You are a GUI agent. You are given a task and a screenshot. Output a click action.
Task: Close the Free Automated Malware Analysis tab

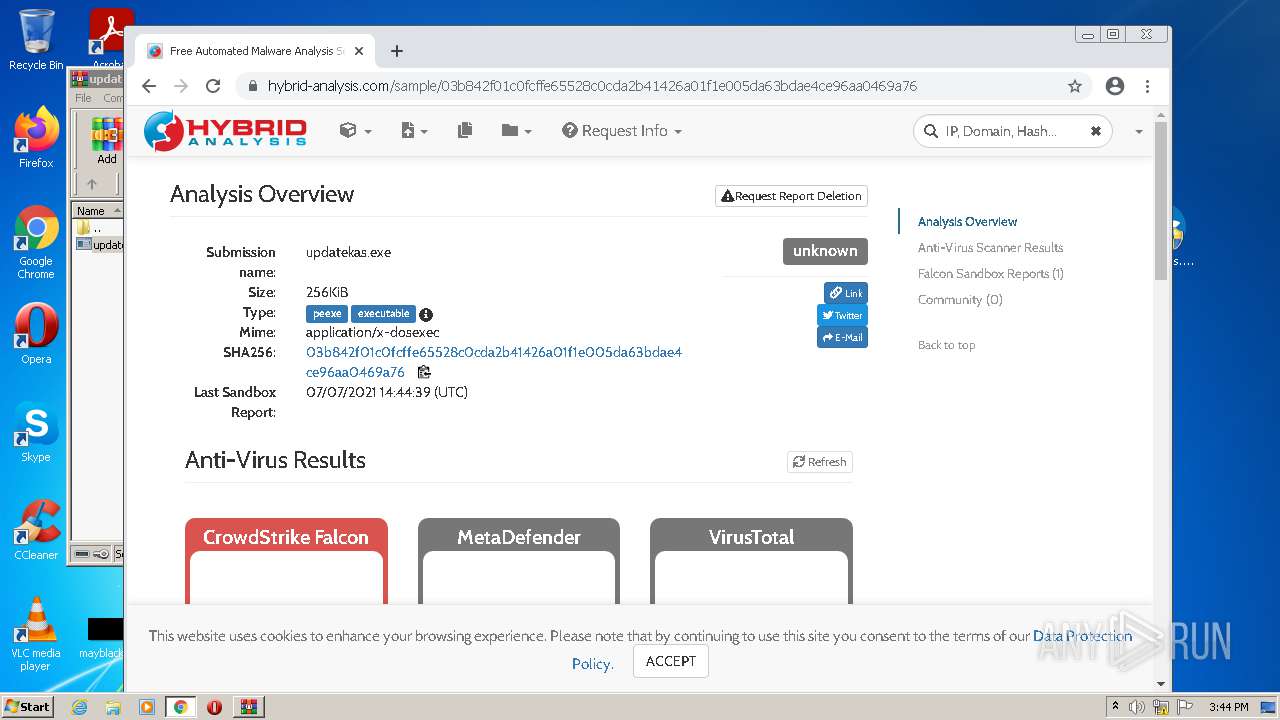(359, 51)
